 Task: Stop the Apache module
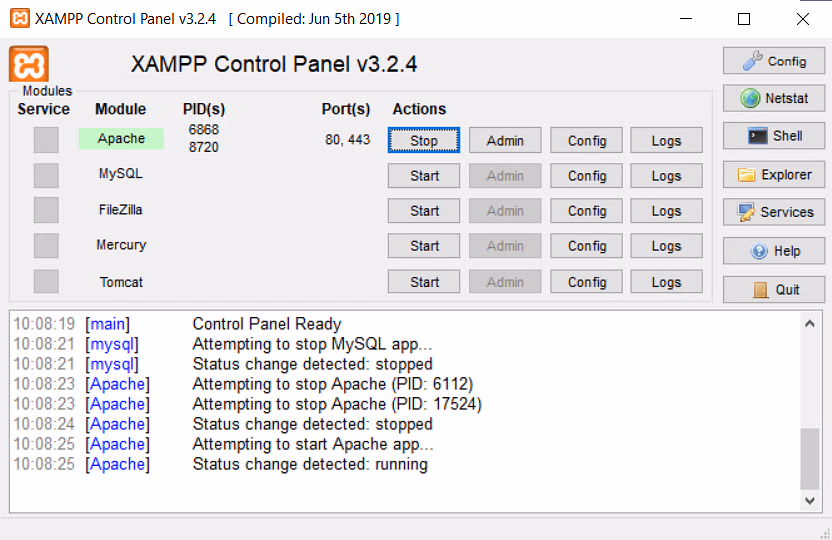pyautogui.click(x=424, y=141)
